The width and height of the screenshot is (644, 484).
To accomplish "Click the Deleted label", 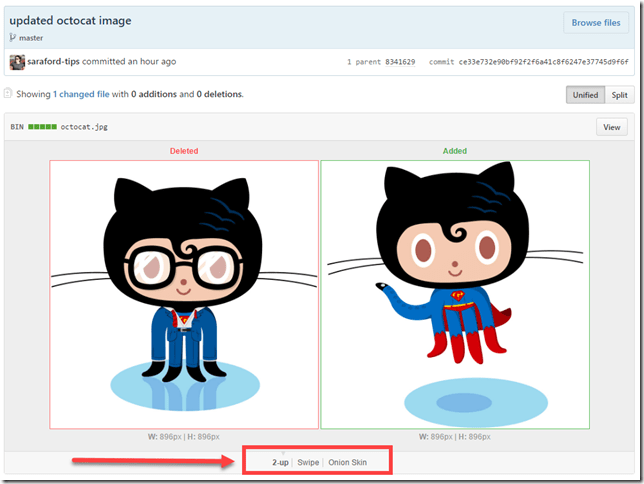I will 184,151.
